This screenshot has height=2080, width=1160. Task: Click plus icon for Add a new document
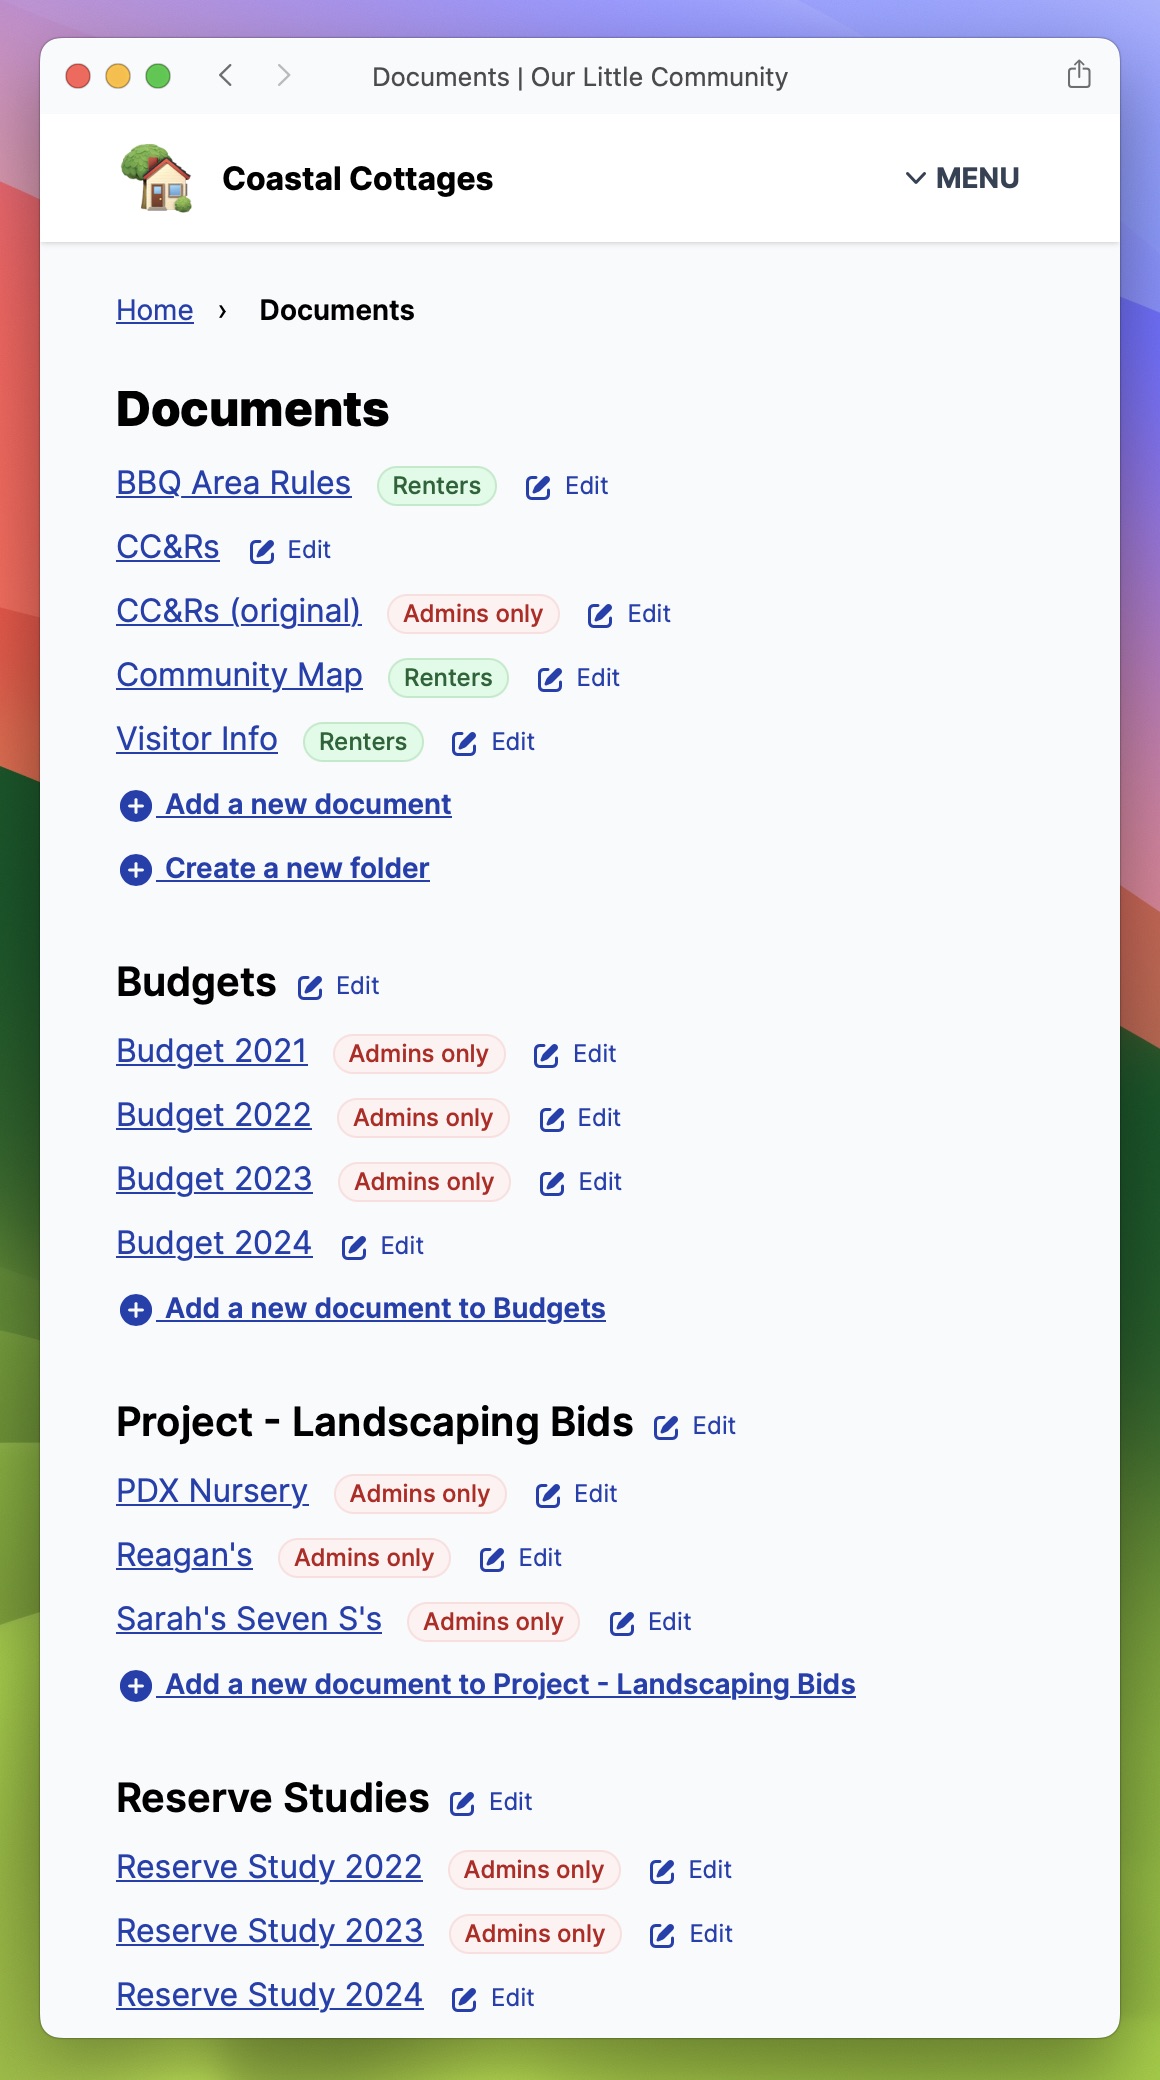tap(136, 805)
